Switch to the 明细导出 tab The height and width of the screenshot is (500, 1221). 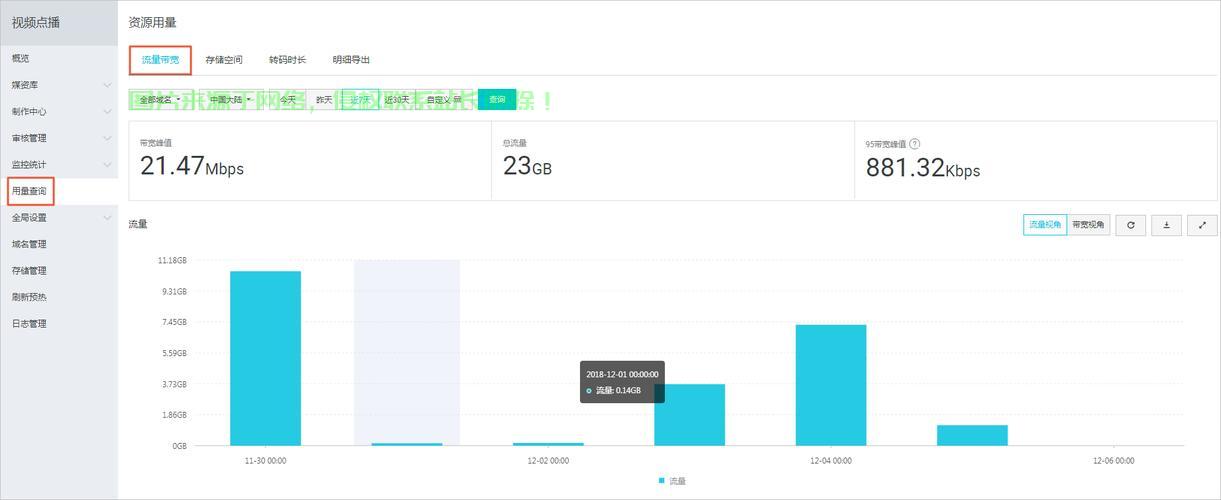(x=352, y=60)
